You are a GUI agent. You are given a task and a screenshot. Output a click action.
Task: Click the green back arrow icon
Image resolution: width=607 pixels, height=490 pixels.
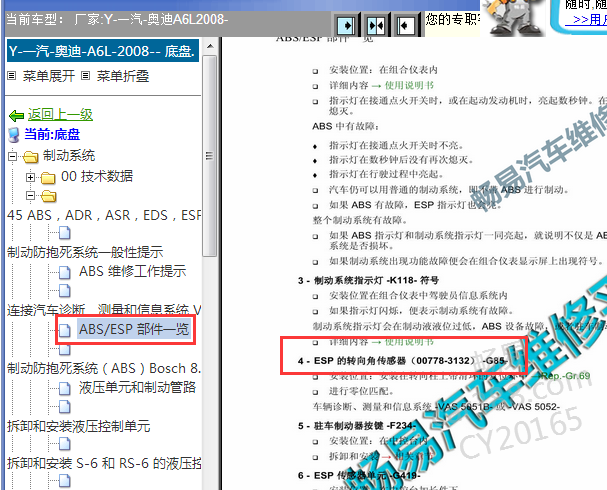pos(16,115)
